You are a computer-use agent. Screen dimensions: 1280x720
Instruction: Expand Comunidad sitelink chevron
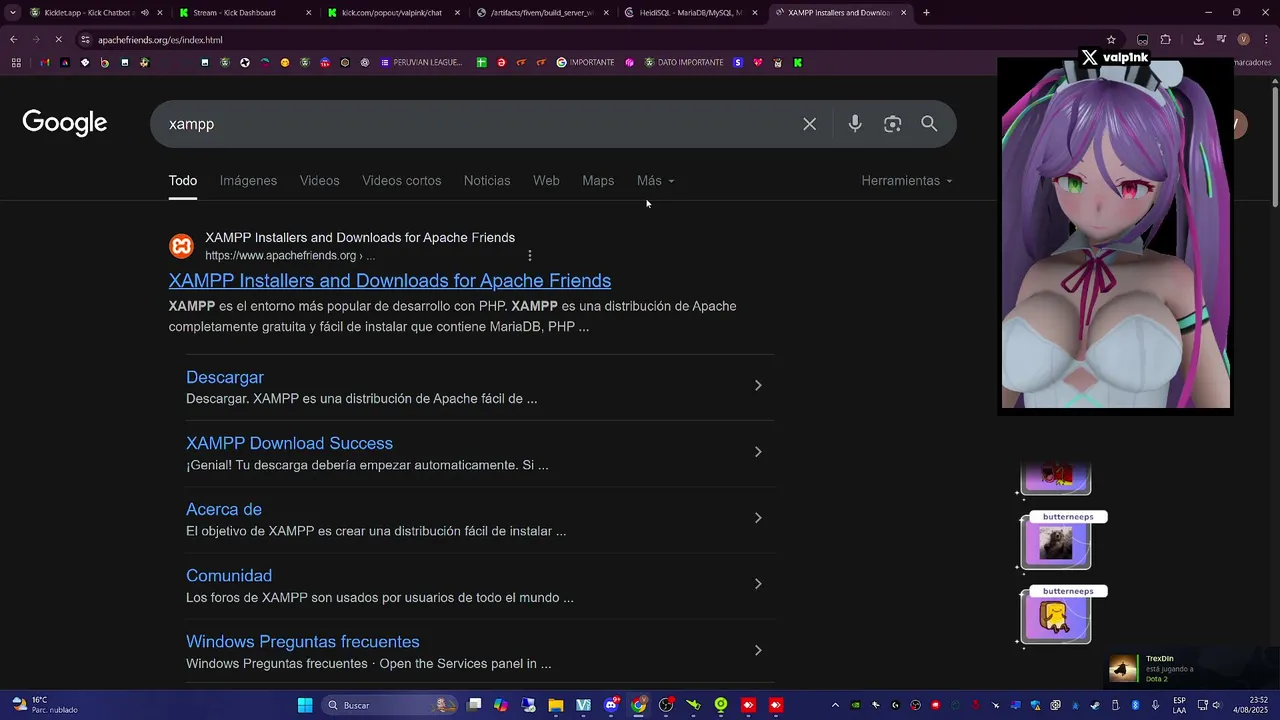(758, 584)
